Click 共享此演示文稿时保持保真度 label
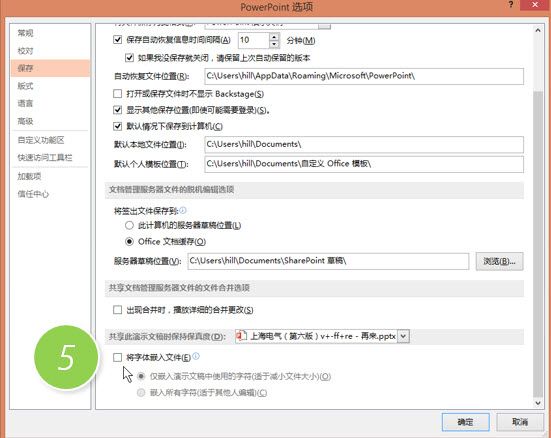The height and width of the screenshot is (438, 551). click(x=167, y=337)
